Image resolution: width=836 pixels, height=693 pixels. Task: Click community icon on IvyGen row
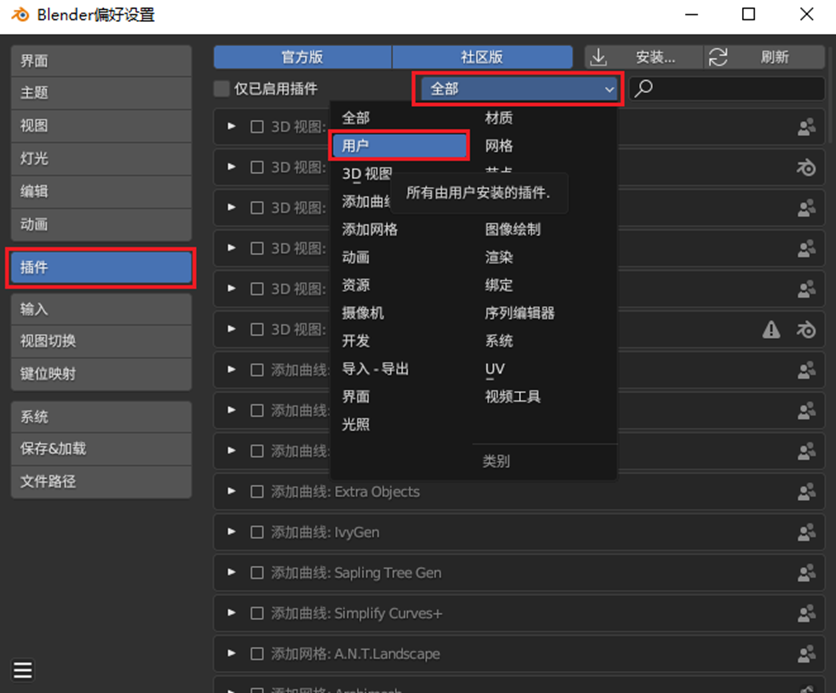point(807,532)
